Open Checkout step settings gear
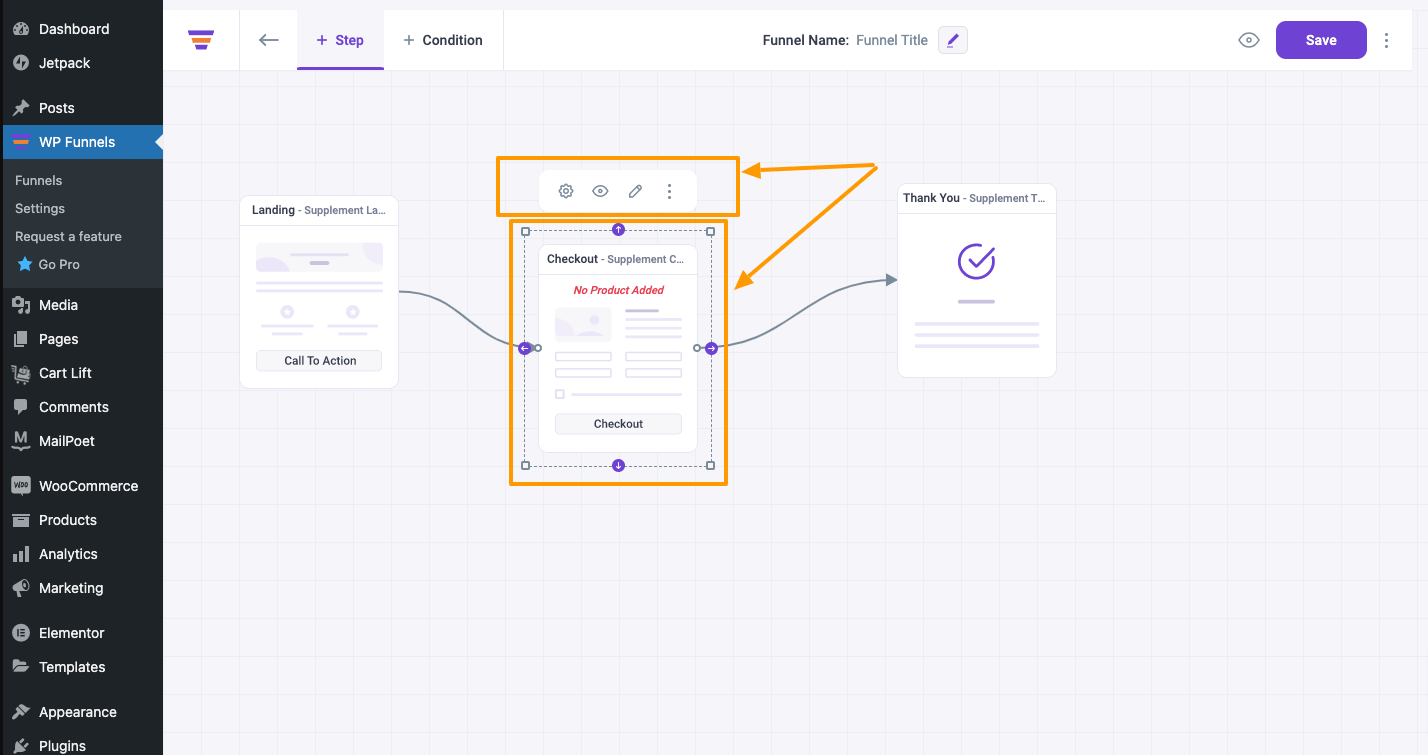Image resolution: width=1428 pixels, height=755 pixels. tap(566, 191)
